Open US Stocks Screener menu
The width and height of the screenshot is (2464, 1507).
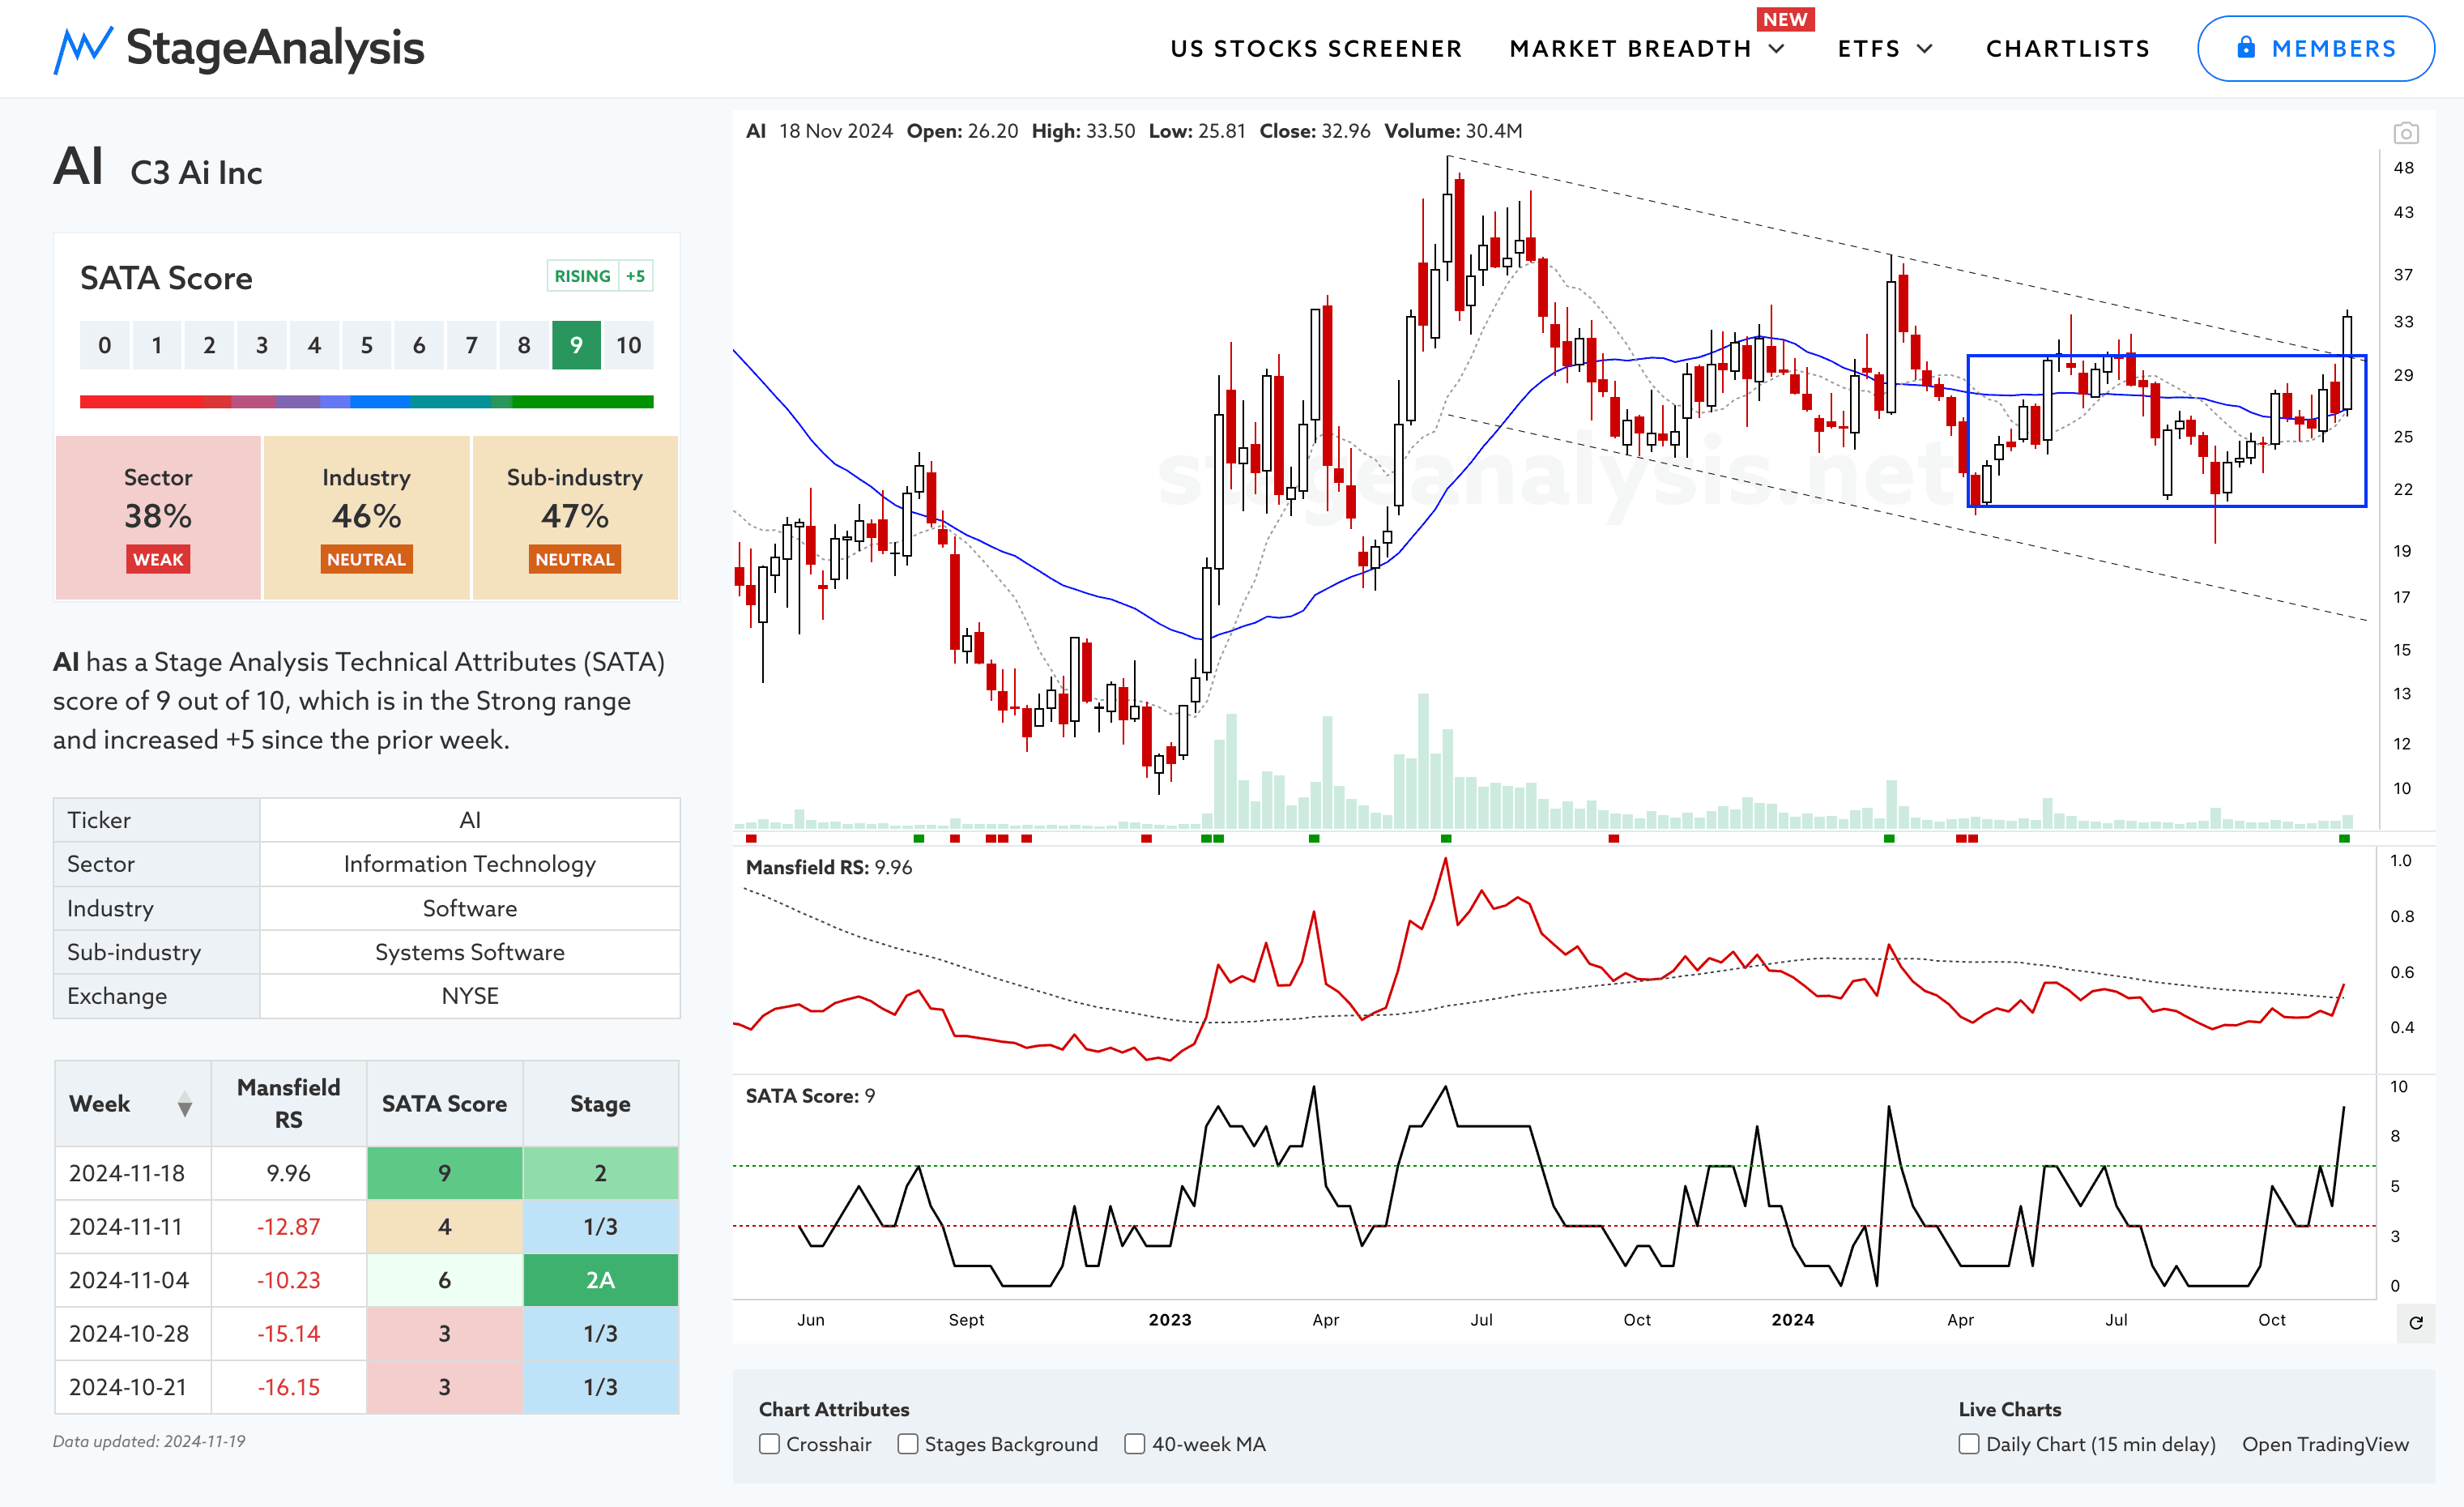click(1316, 49)
